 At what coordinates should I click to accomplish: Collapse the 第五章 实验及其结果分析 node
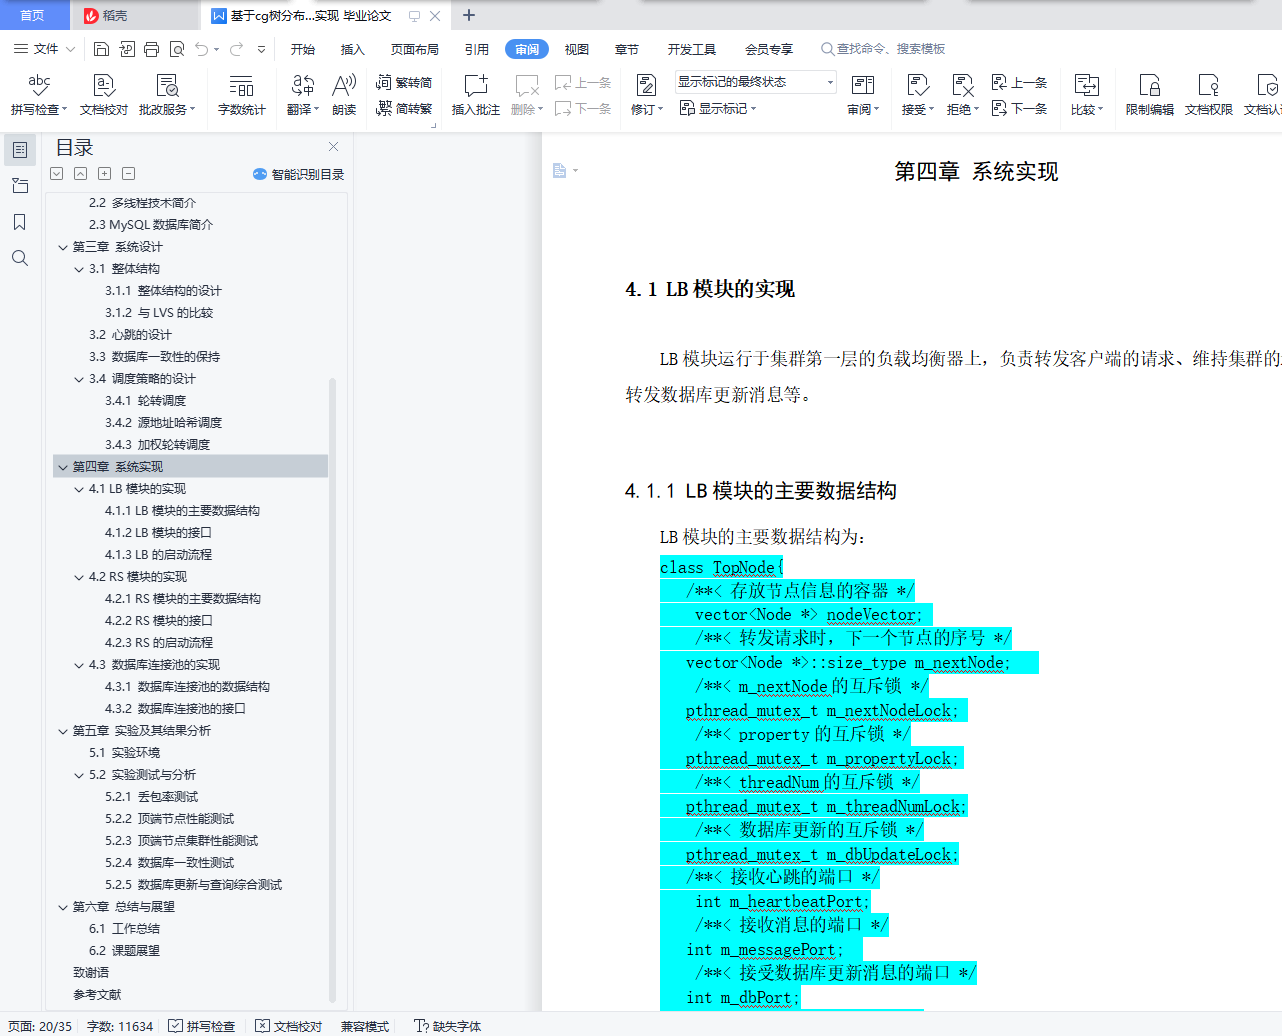[63, 731]
